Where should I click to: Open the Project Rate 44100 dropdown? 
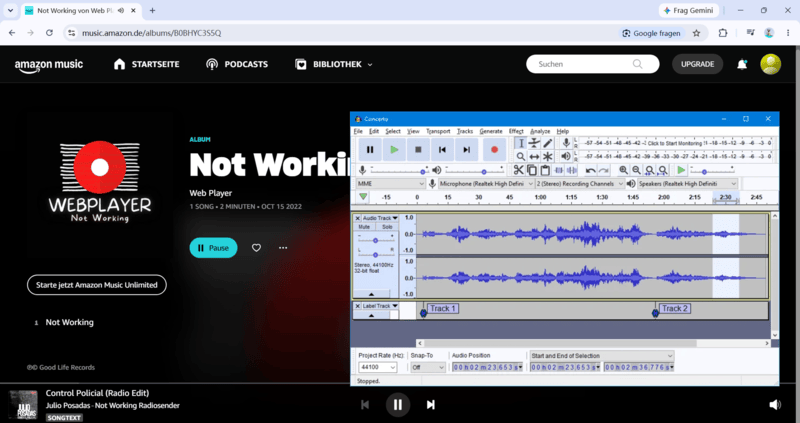click(378, 367)
